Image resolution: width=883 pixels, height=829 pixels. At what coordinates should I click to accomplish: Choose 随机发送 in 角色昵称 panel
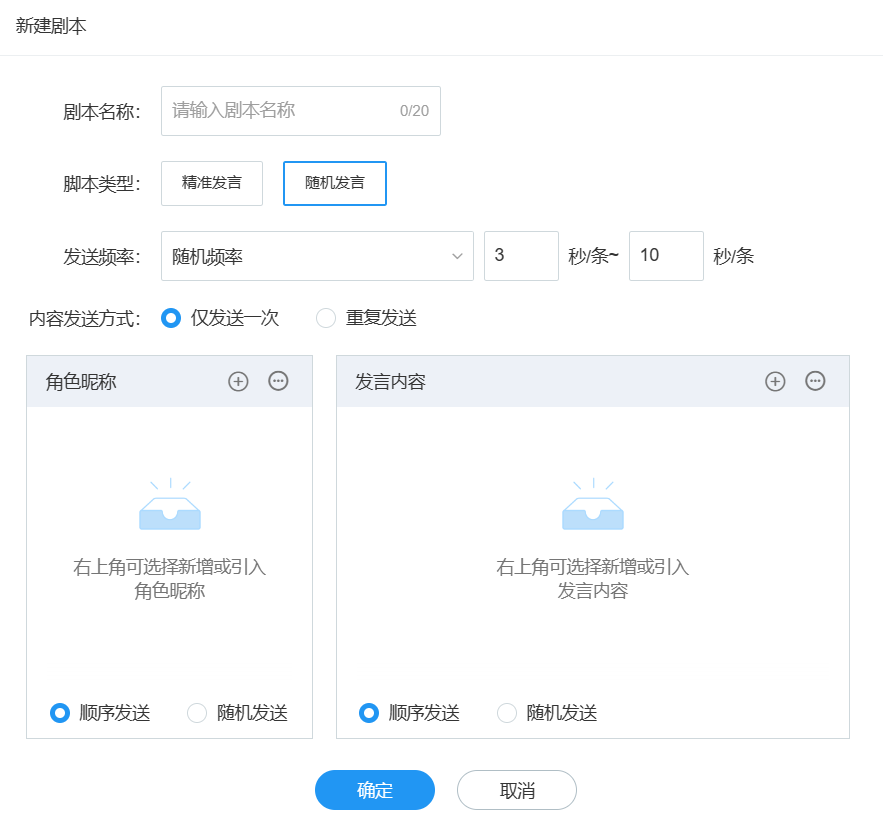198,713
